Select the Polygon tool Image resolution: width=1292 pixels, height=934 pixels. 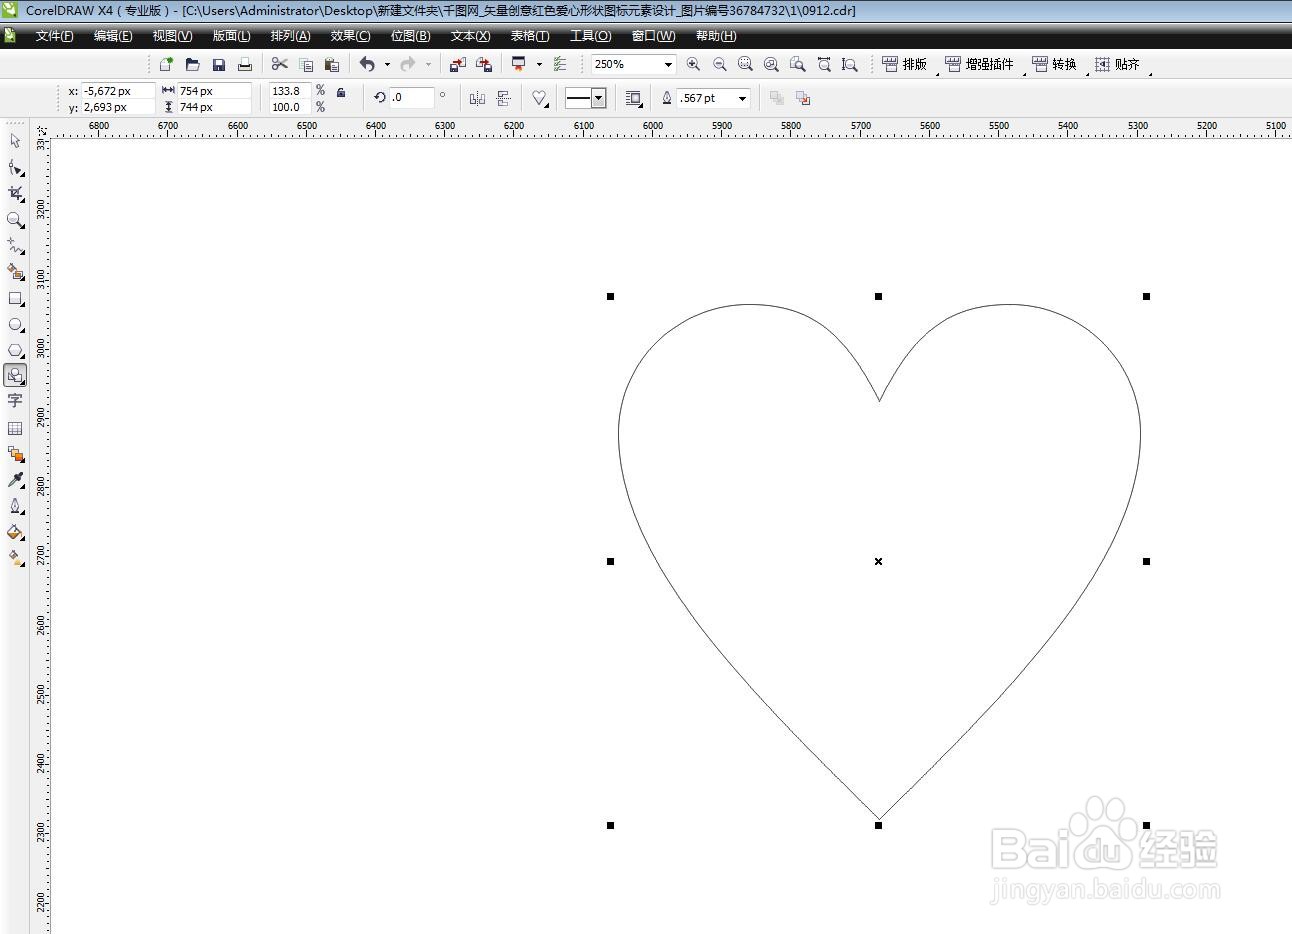[x=15, y=350]
